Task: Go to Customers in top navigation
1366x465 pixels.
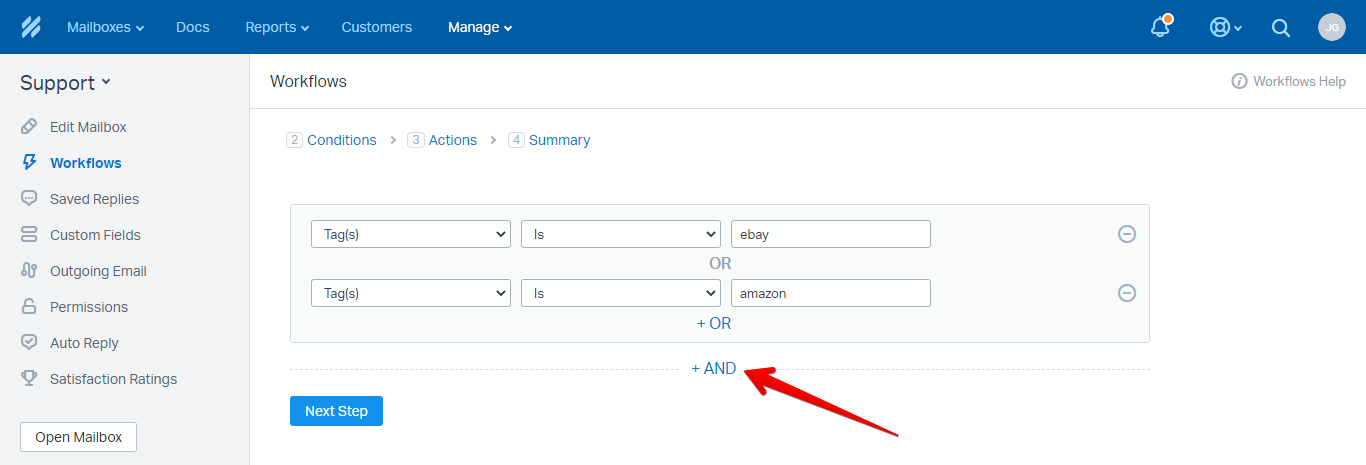Action: click(377, 27)
